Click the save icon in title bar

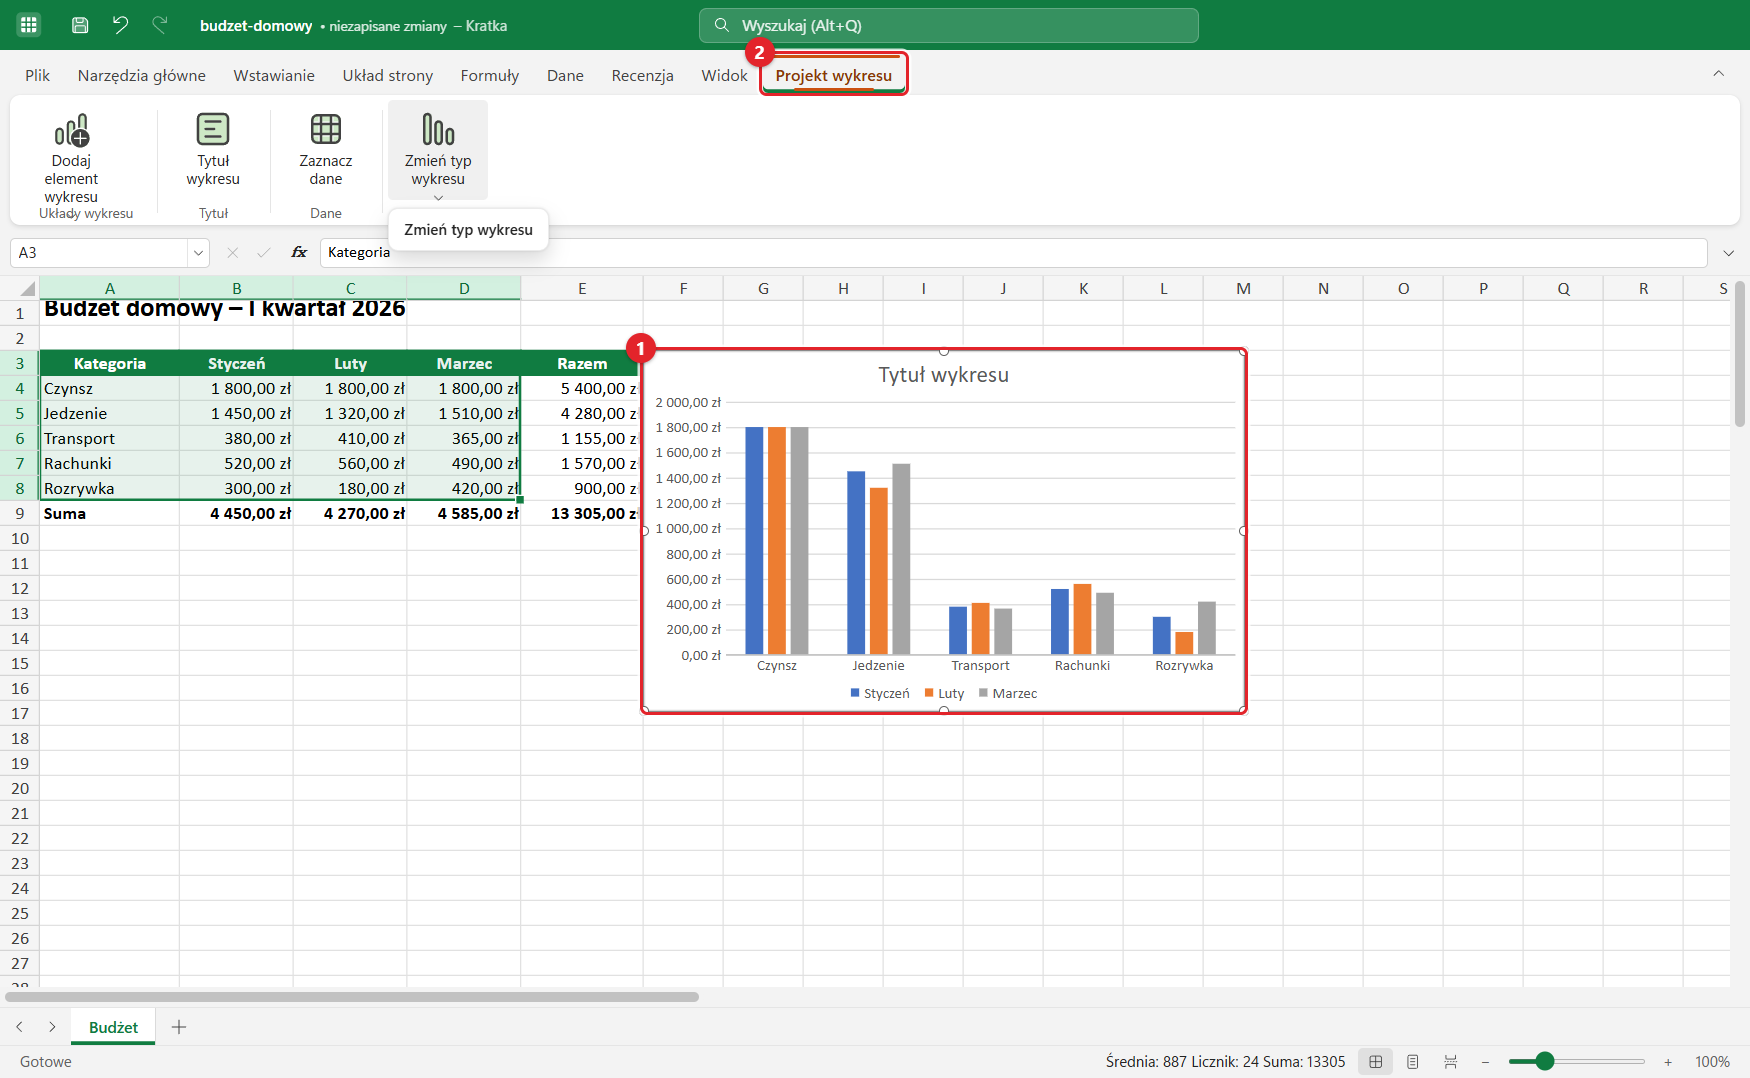coord(80,25)
